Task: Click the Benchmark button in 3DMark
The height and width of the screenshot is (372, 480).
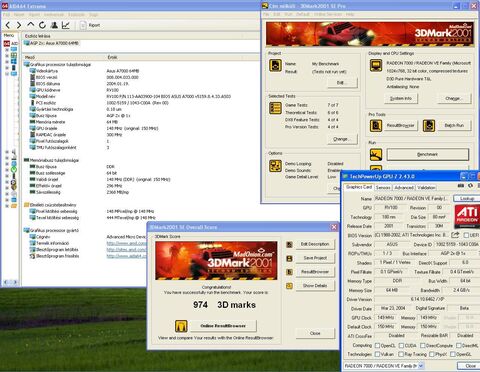Action: click(x=427, y=154)
